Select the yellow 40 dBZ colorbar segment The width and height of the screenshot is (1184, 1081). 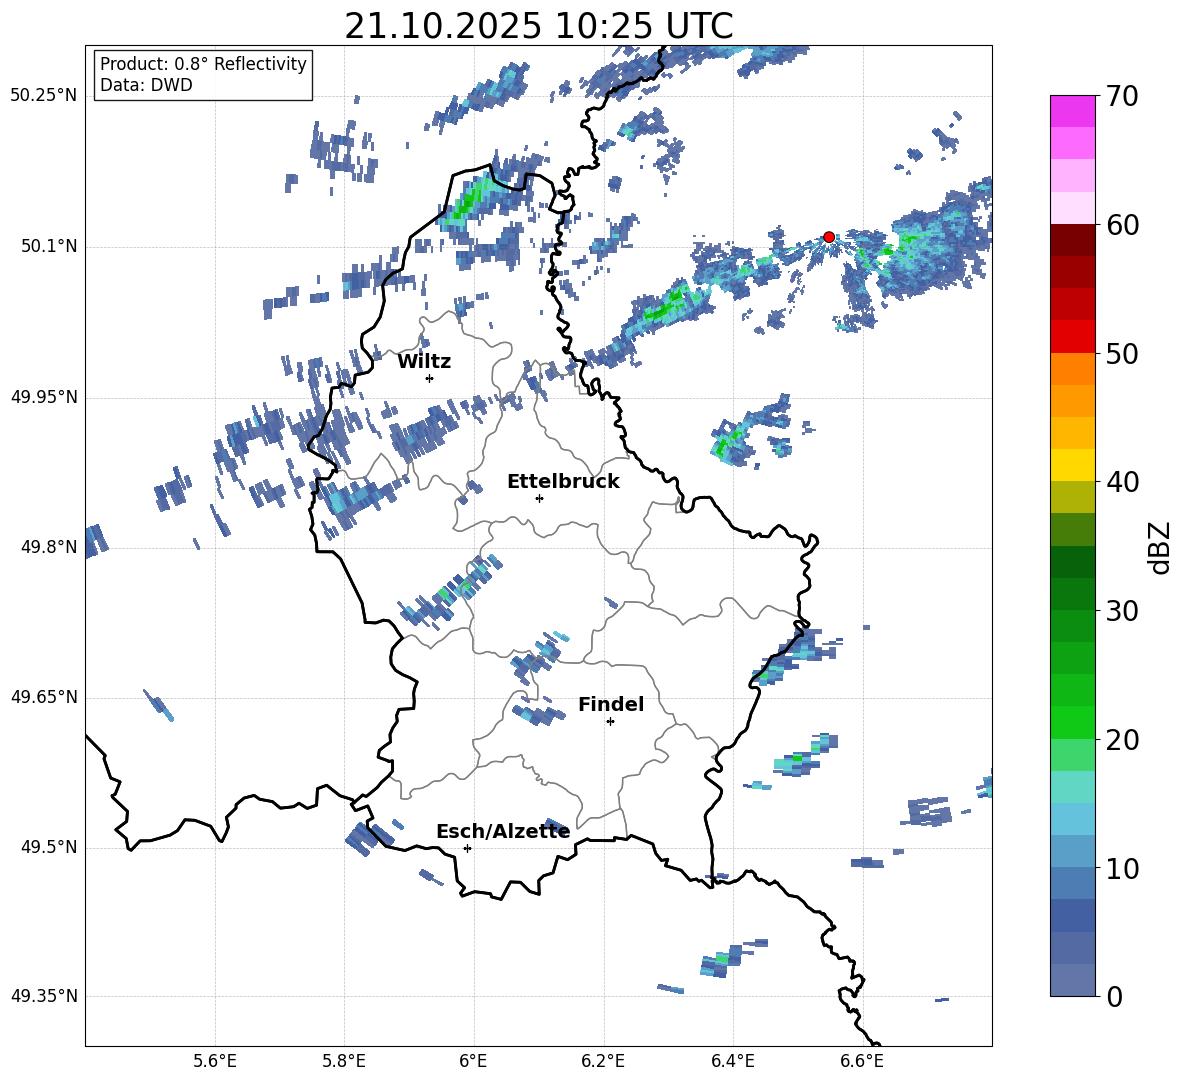point(1072,464)
